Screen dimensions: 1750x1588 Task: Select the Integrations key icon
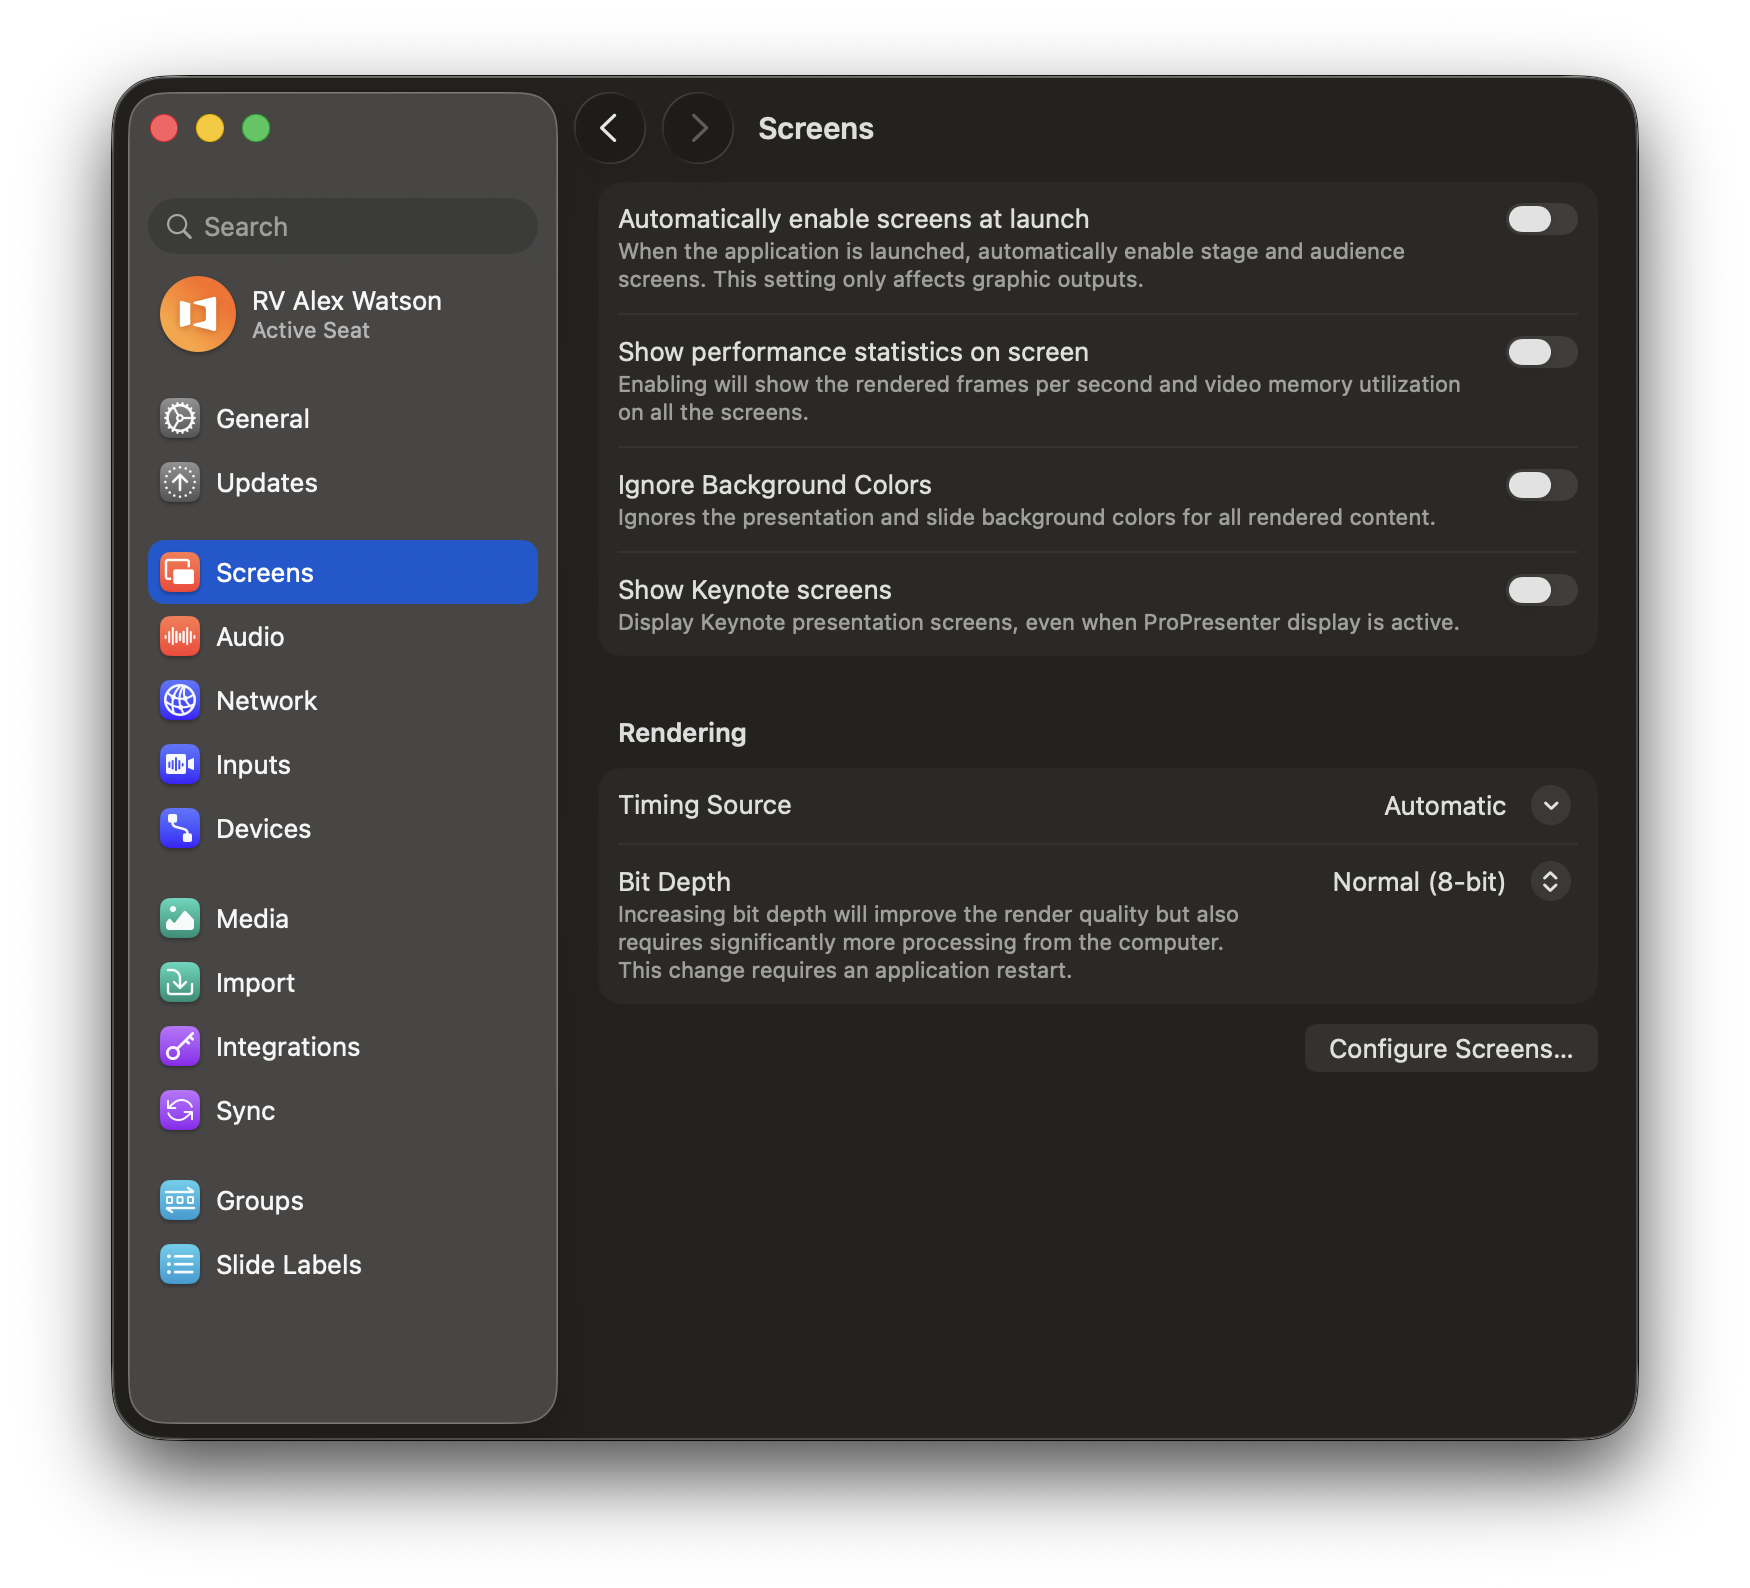coord(180,1047)
